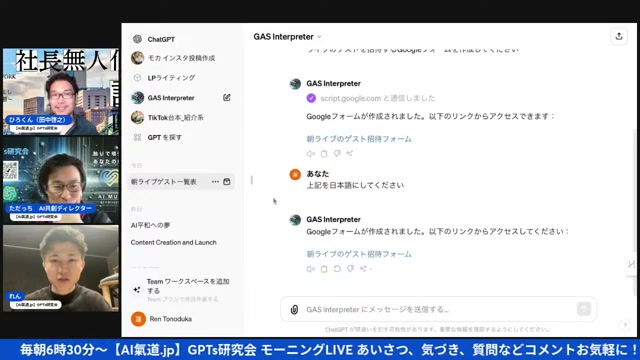Copy second GAS Interpreter reply
The width and height of the screenshot is (640, 360).
(x=324, y=269)
